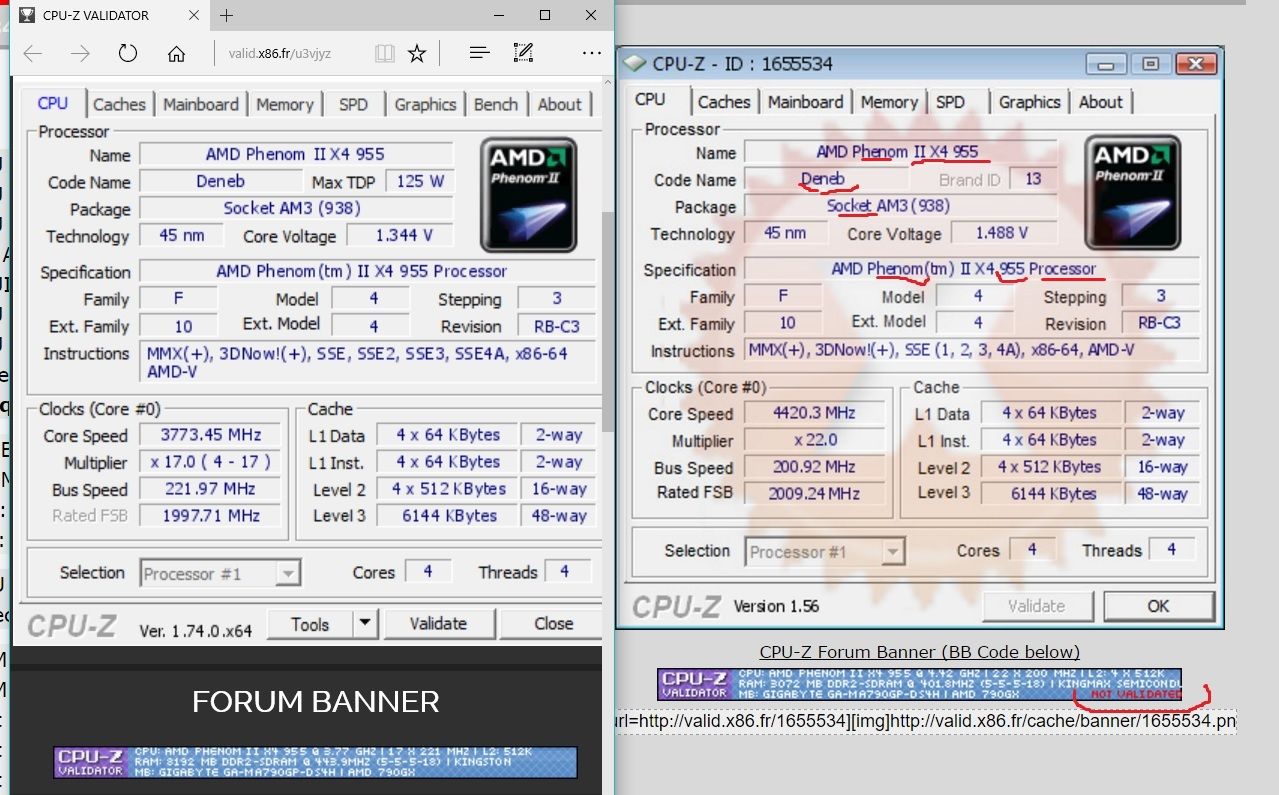Click the left page vertical scrollbar

pyautogui.click(x=606, y=320)
